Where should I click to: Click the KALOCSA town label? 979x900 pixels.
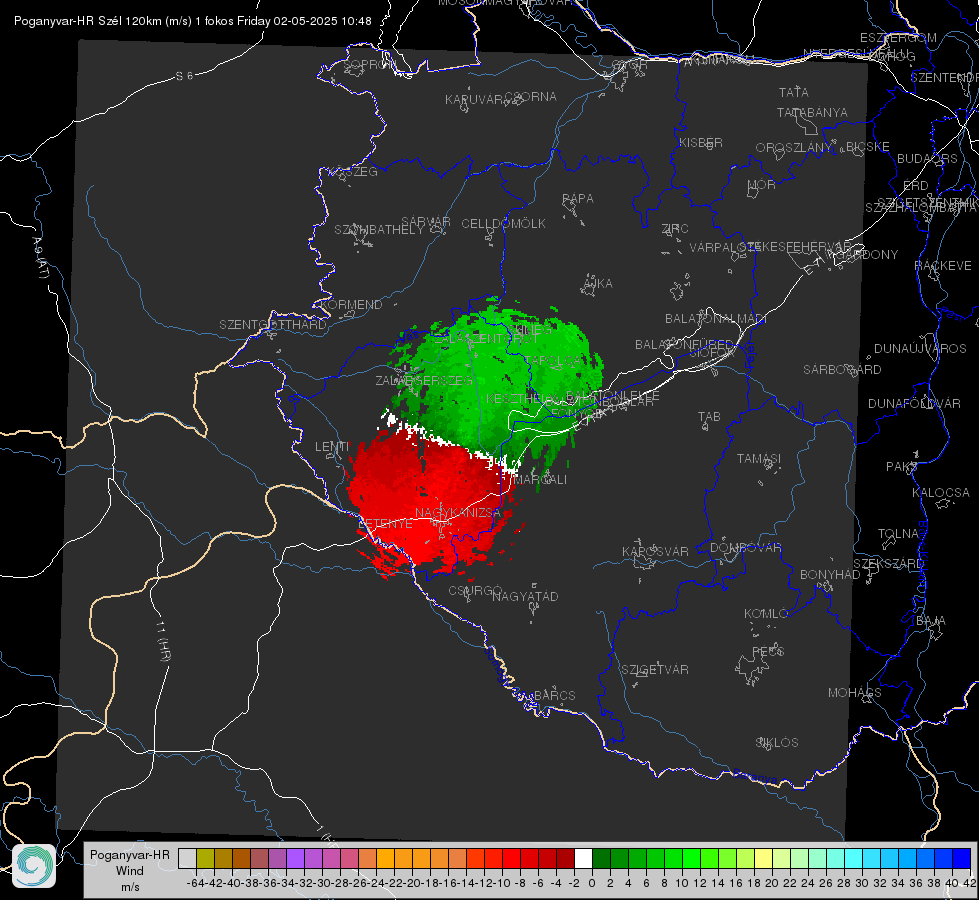pos(941,493)
